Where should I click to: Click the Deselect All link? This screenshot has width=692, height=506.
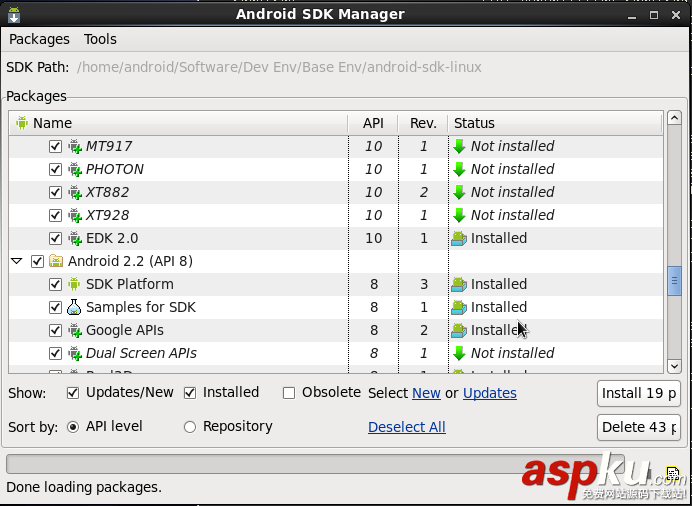click(x=407, y=427)
